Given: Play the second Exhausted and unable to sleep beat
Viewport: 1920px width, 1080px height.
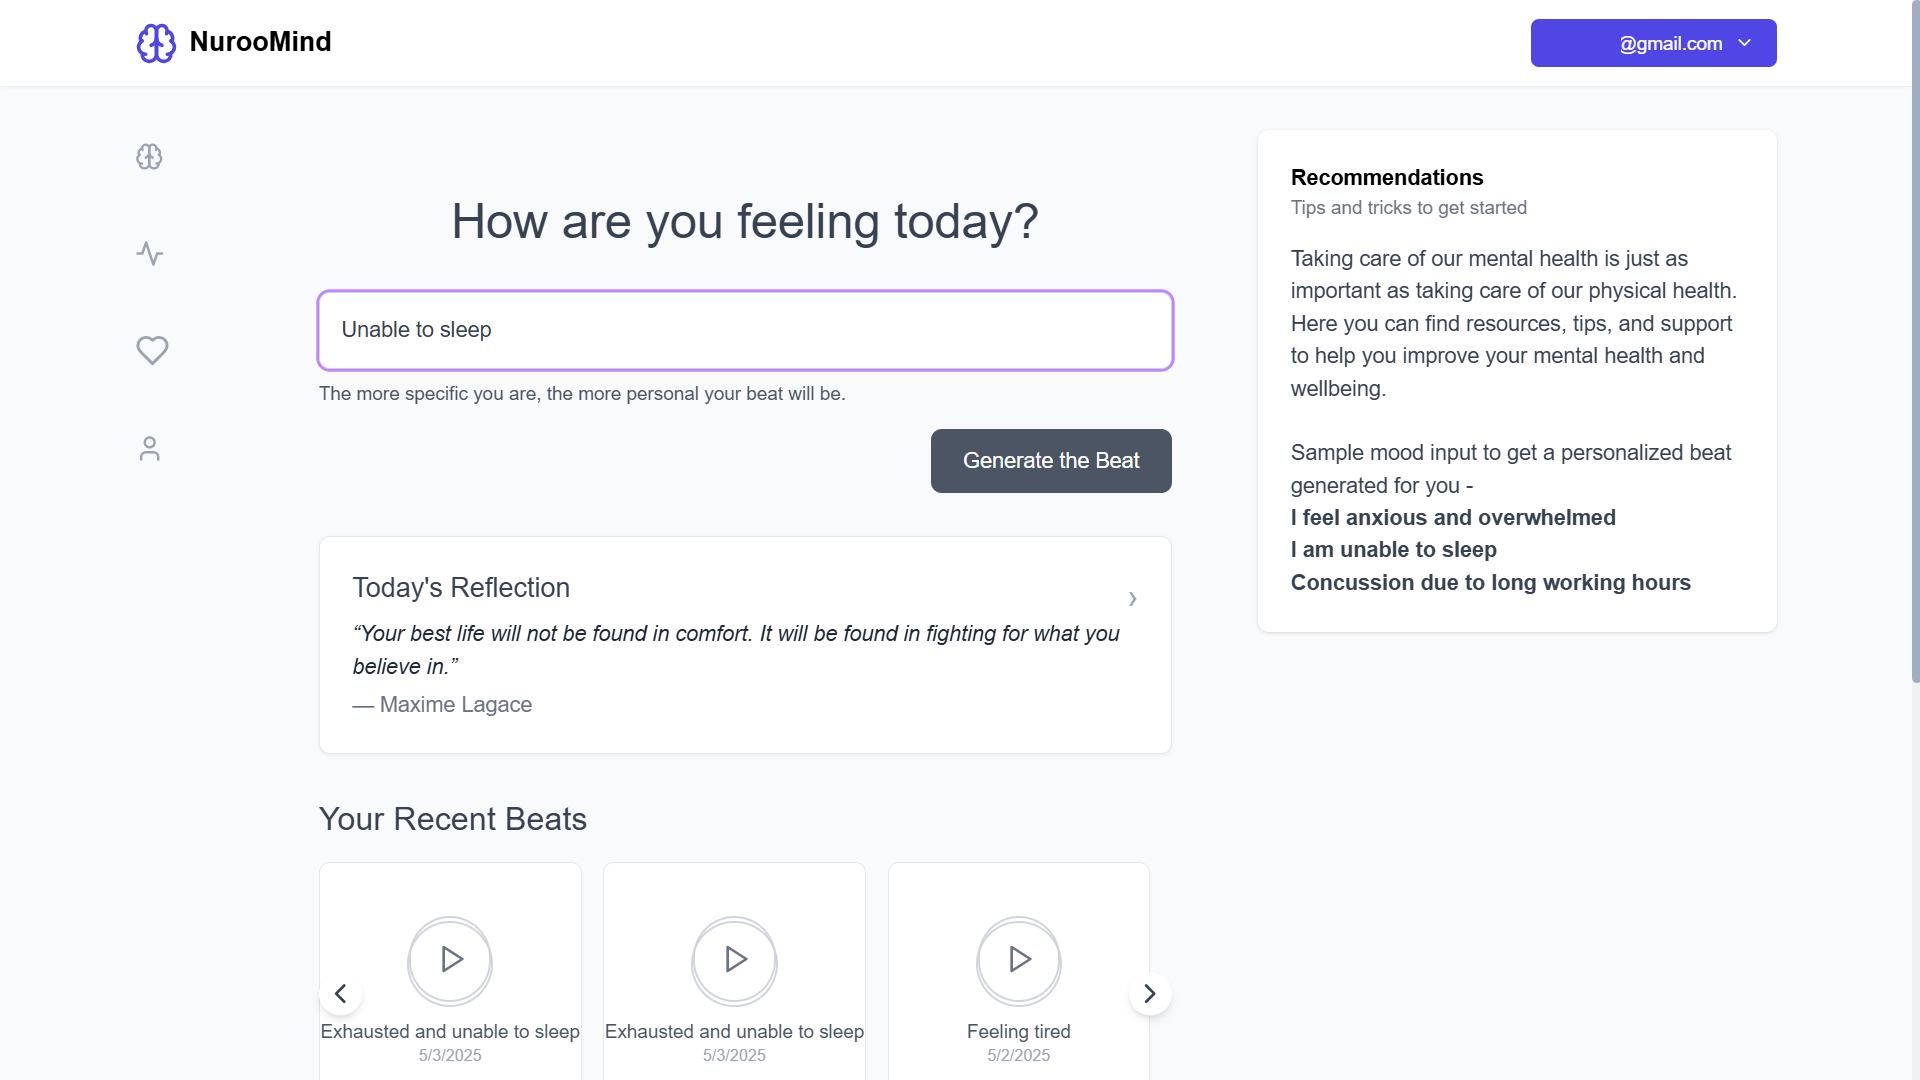Looking at the screenshot, I should pos(734,960).
